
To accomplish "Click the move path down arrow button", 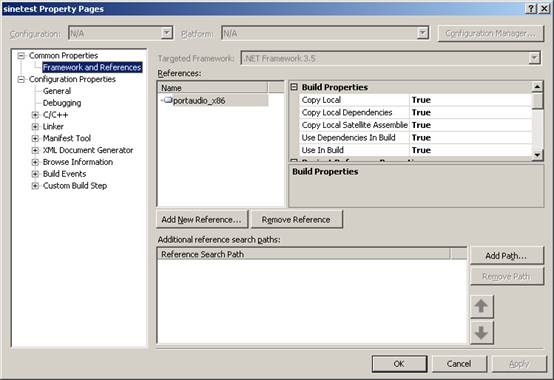I will pos(482,332).
